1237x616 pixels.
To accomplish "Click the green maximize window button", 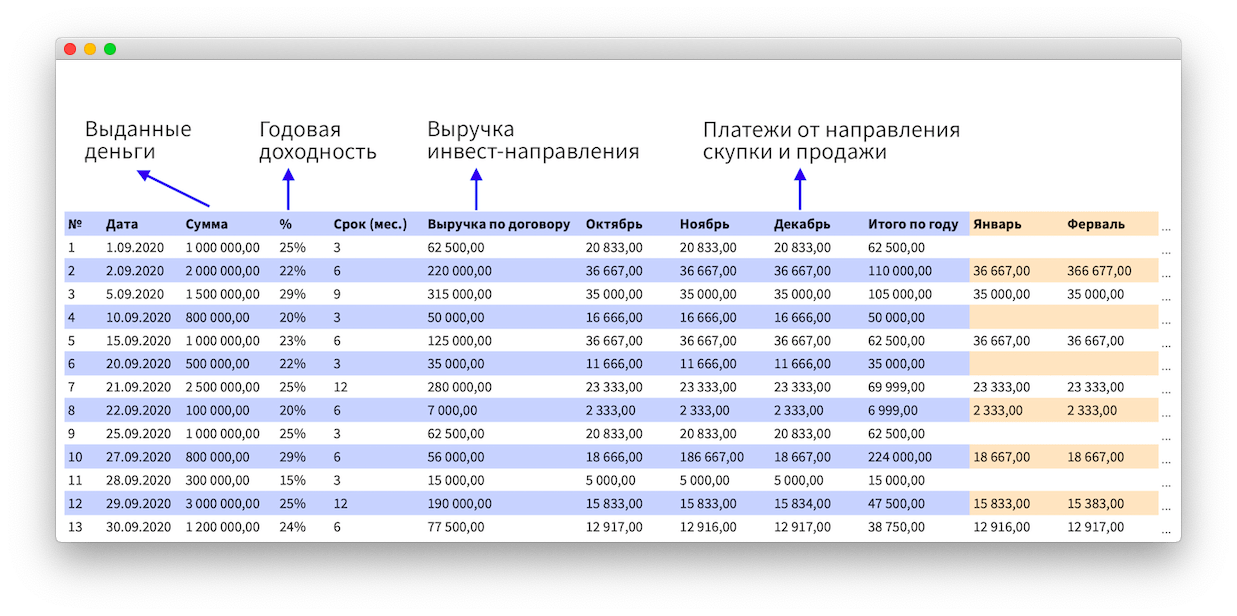I will [110, 49].
